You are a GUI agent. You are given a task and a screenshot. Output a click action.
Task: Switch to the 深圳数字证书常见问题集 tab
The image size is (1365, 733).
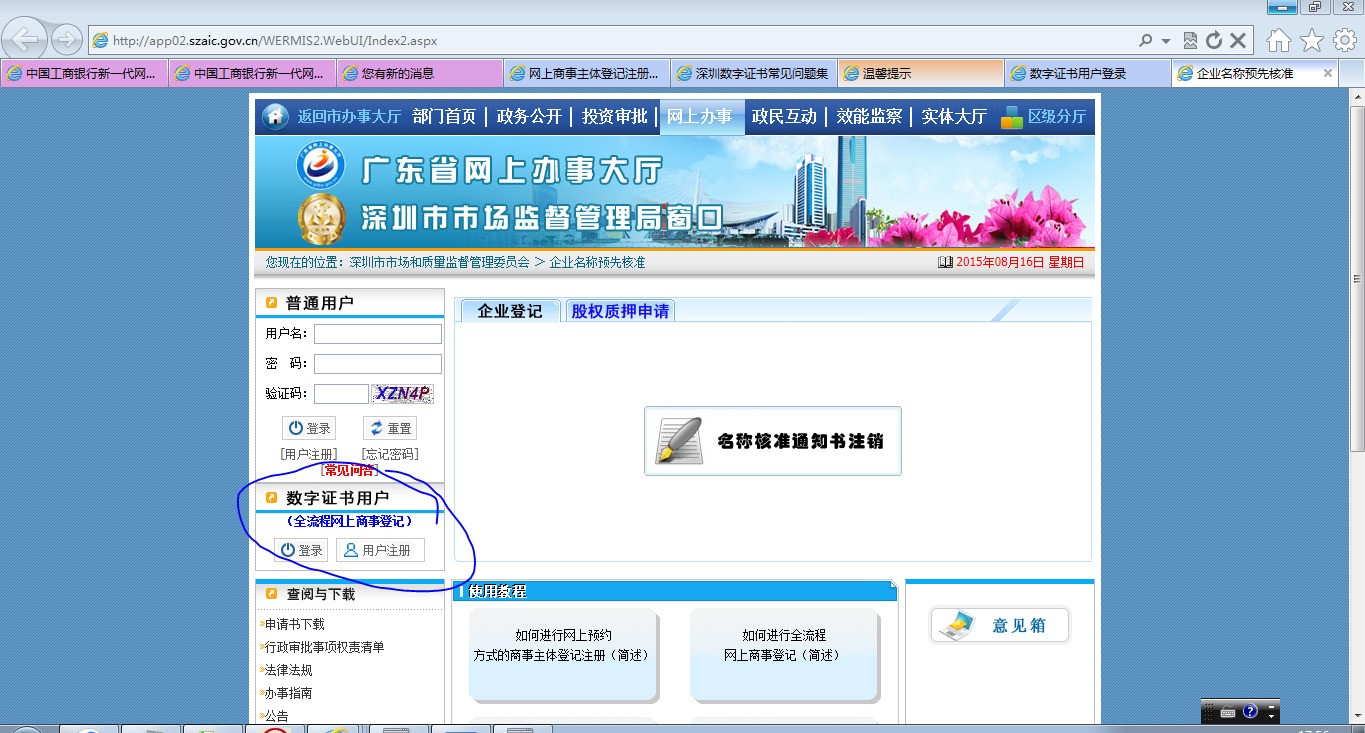[754, 73]
